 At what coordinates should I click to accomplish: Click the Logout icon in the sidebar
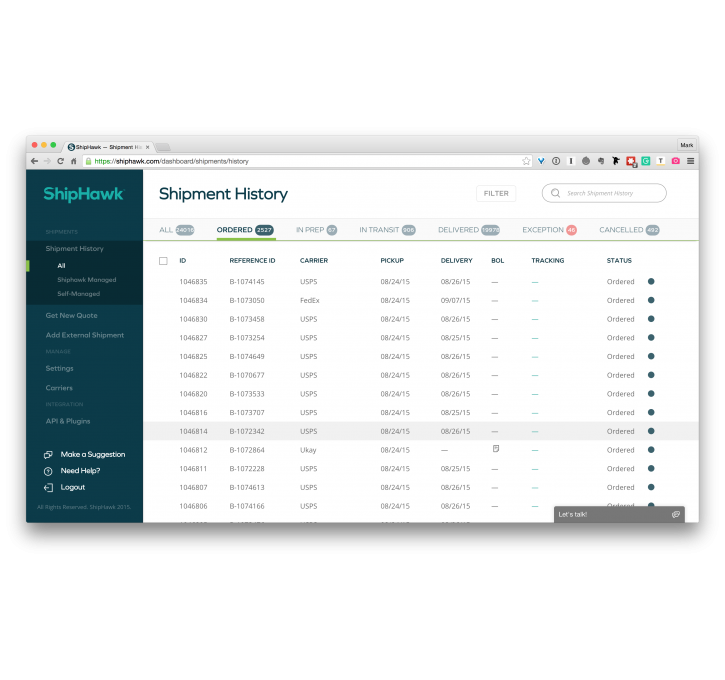[48, 488]
